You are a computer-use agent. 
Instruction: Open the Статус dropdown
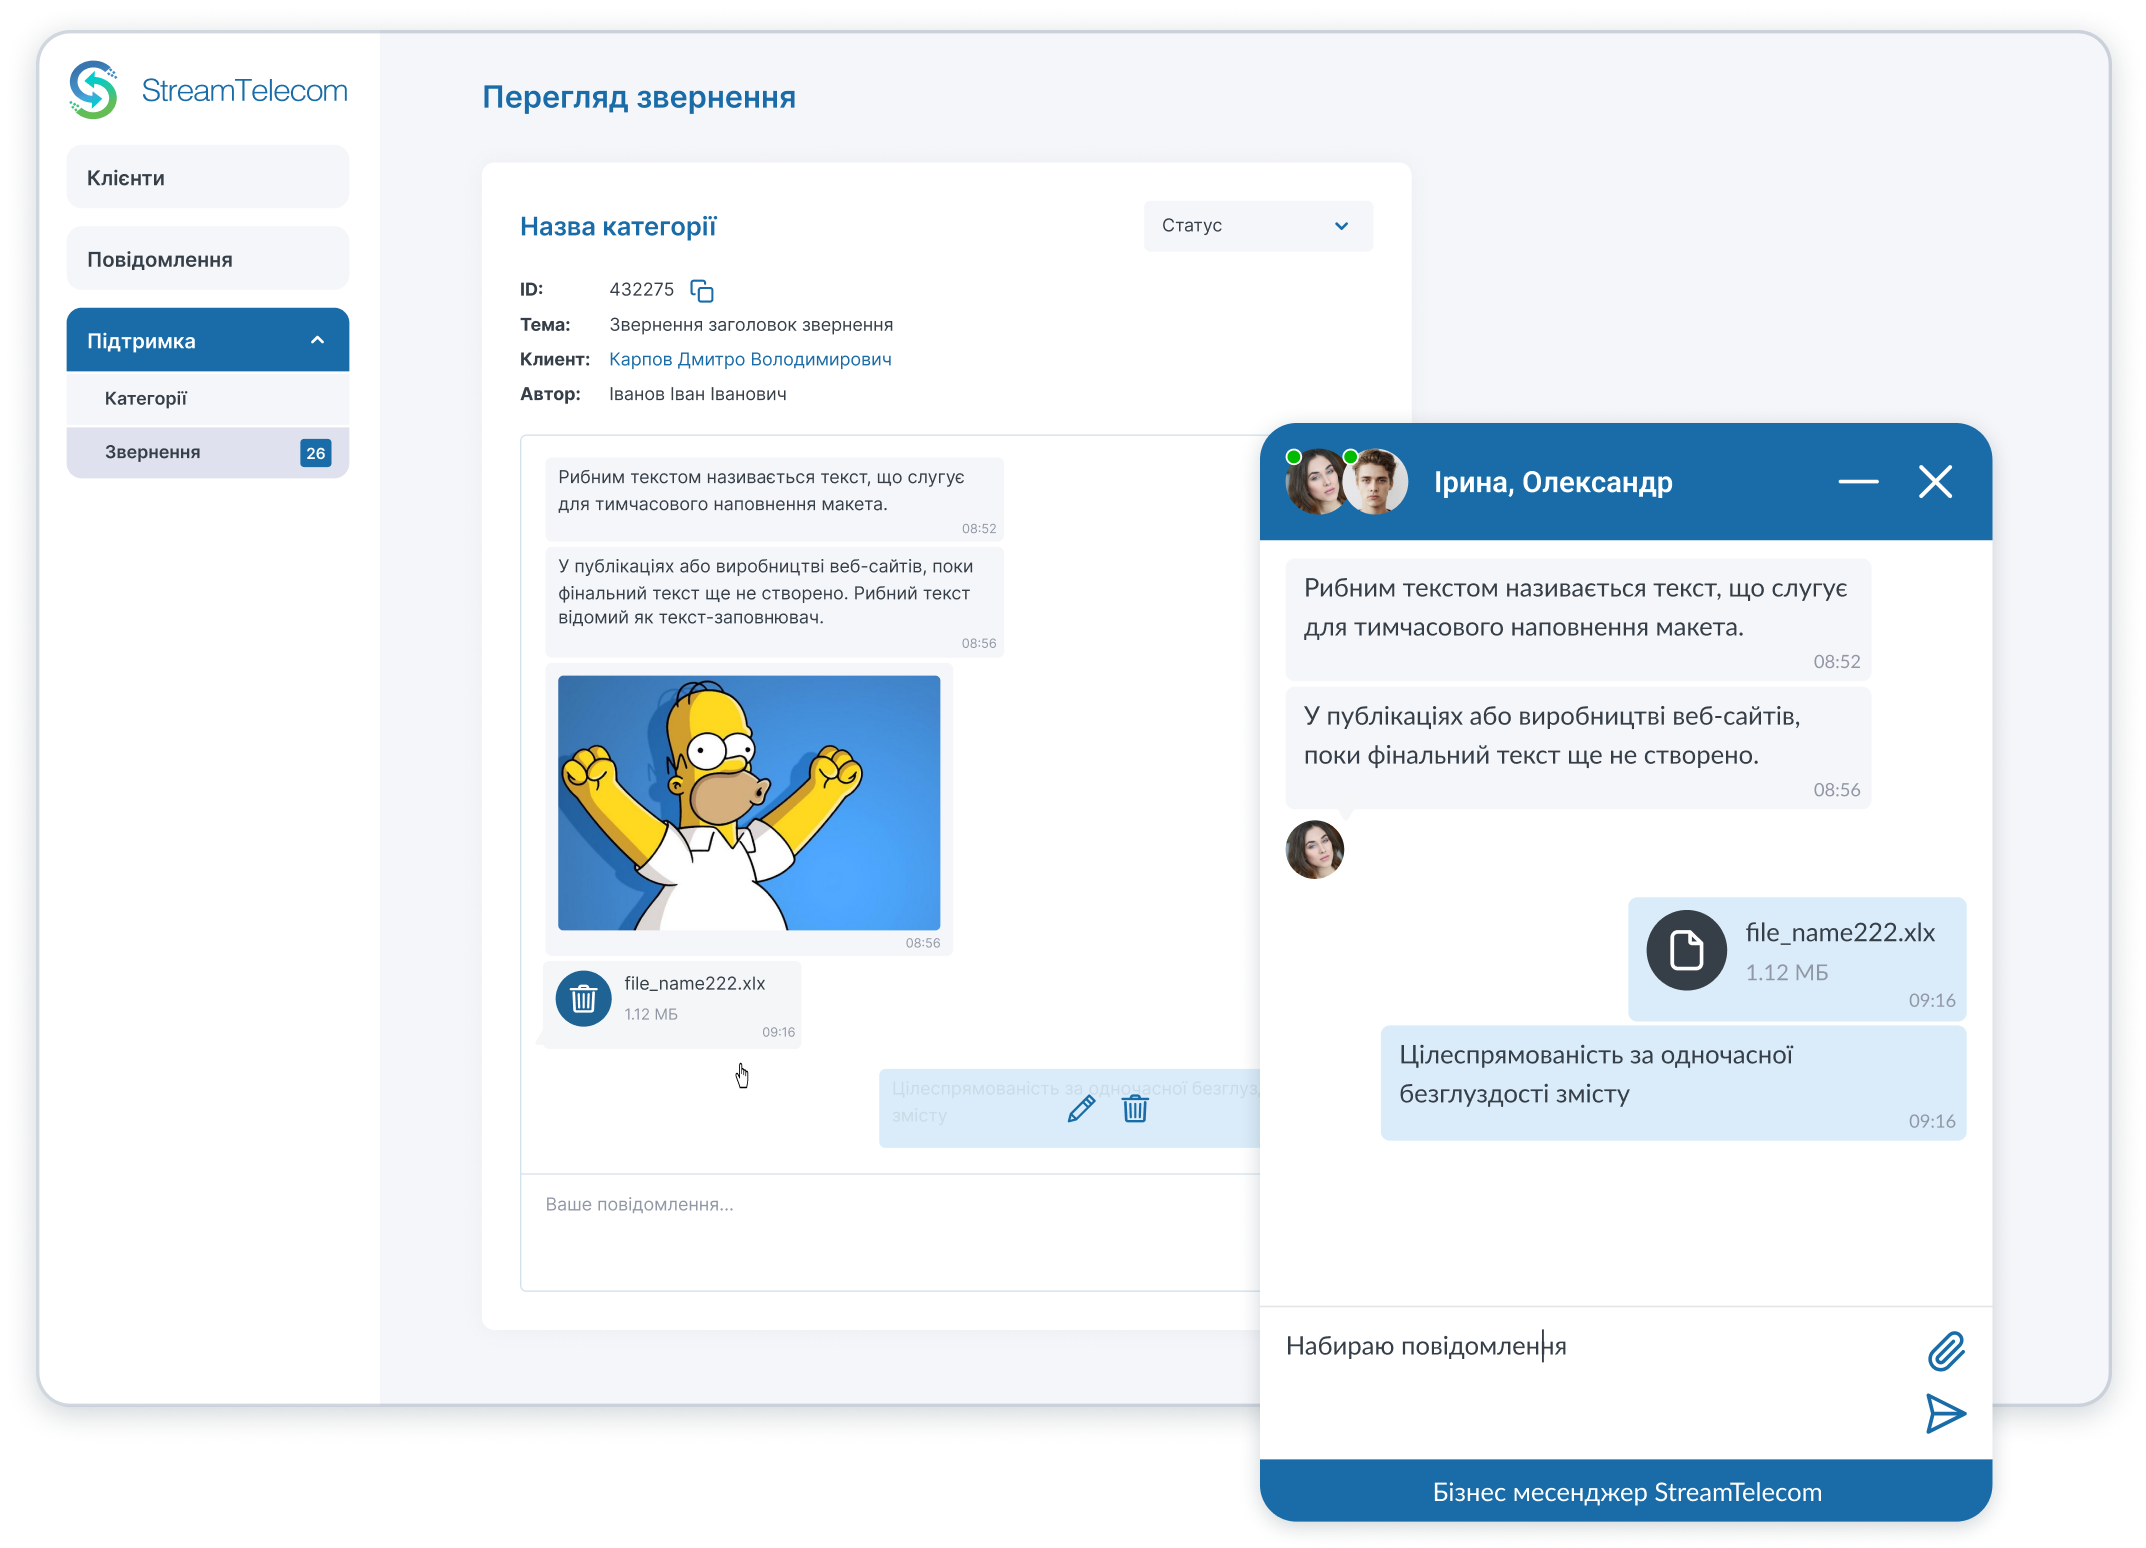(1257, 226)
